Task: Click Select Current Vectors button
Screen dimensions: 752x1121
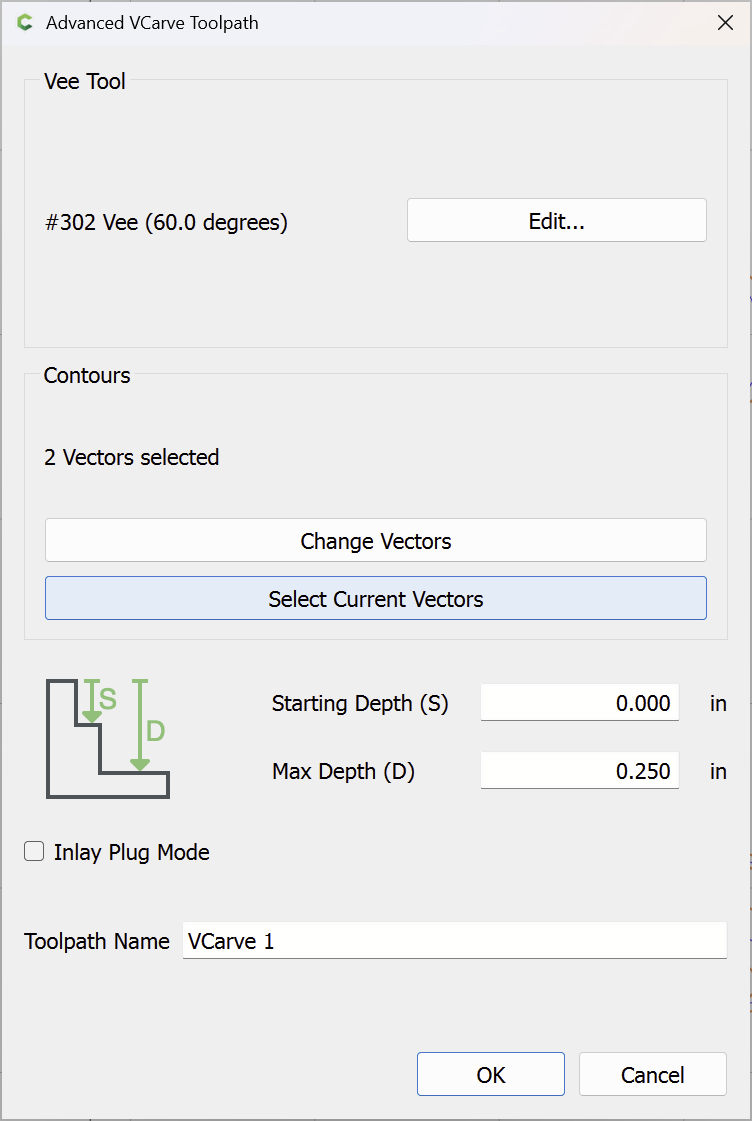Action: [376, 598]
